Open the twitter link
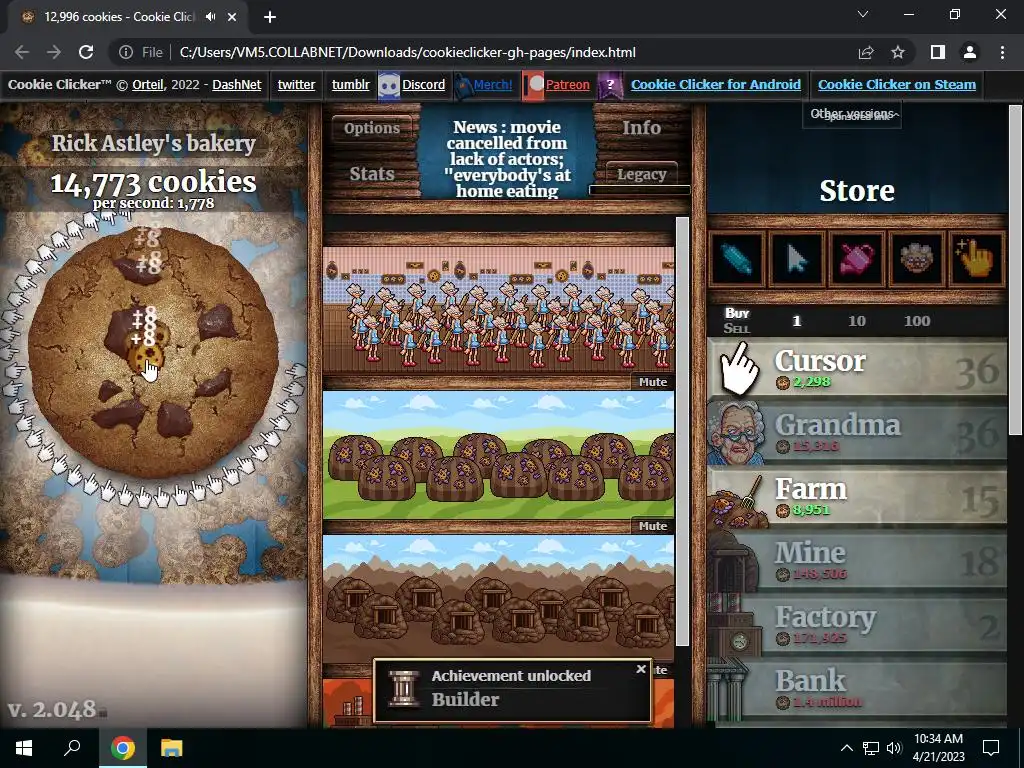Image resolution: width=1024 pixels, height=768 pixels. 296,84
